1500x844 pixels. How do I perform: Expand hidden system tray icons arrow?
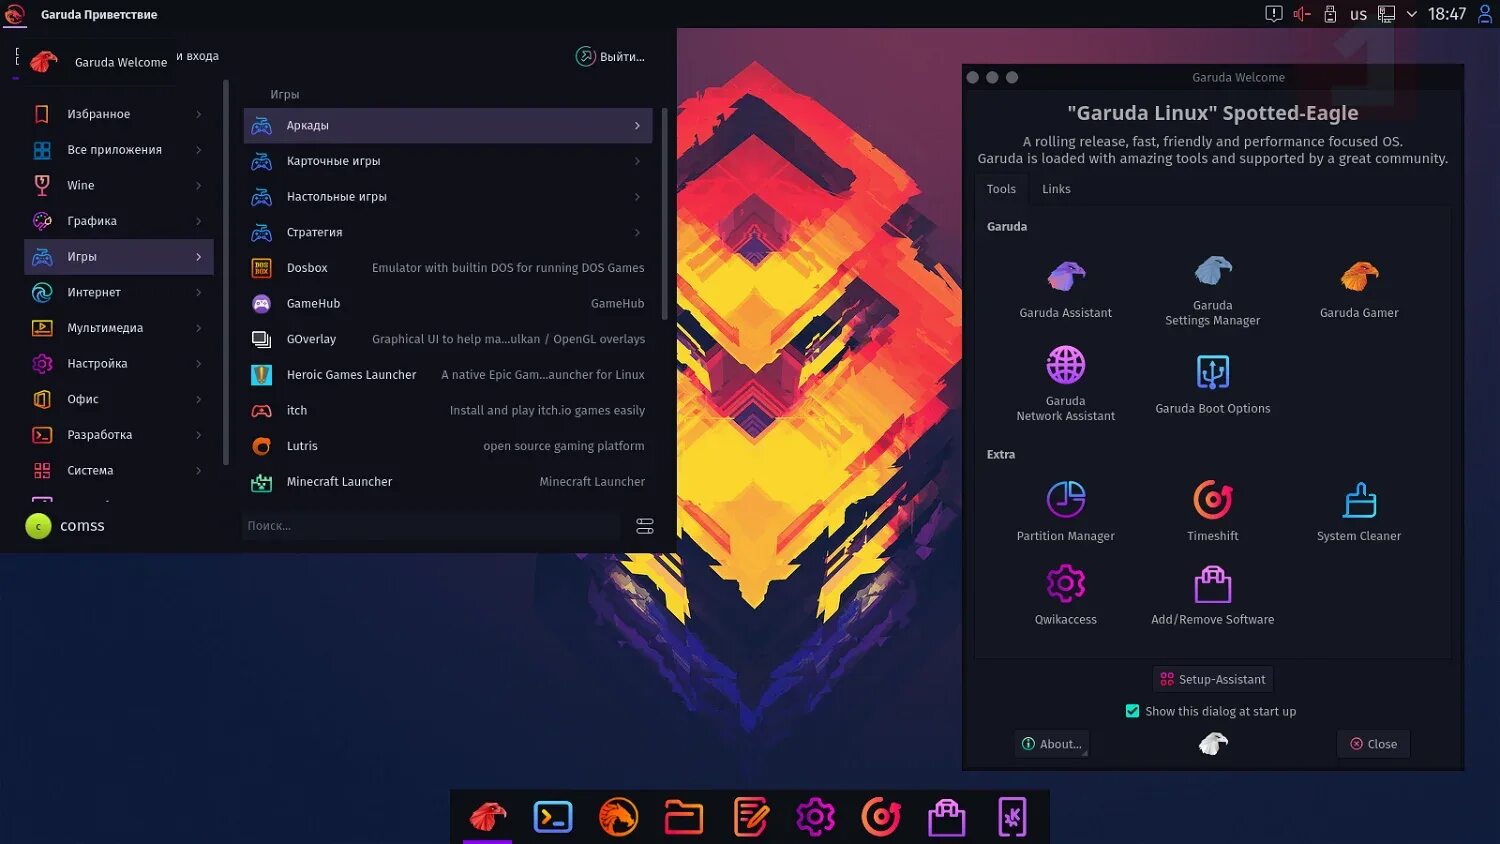(1411, 14)
